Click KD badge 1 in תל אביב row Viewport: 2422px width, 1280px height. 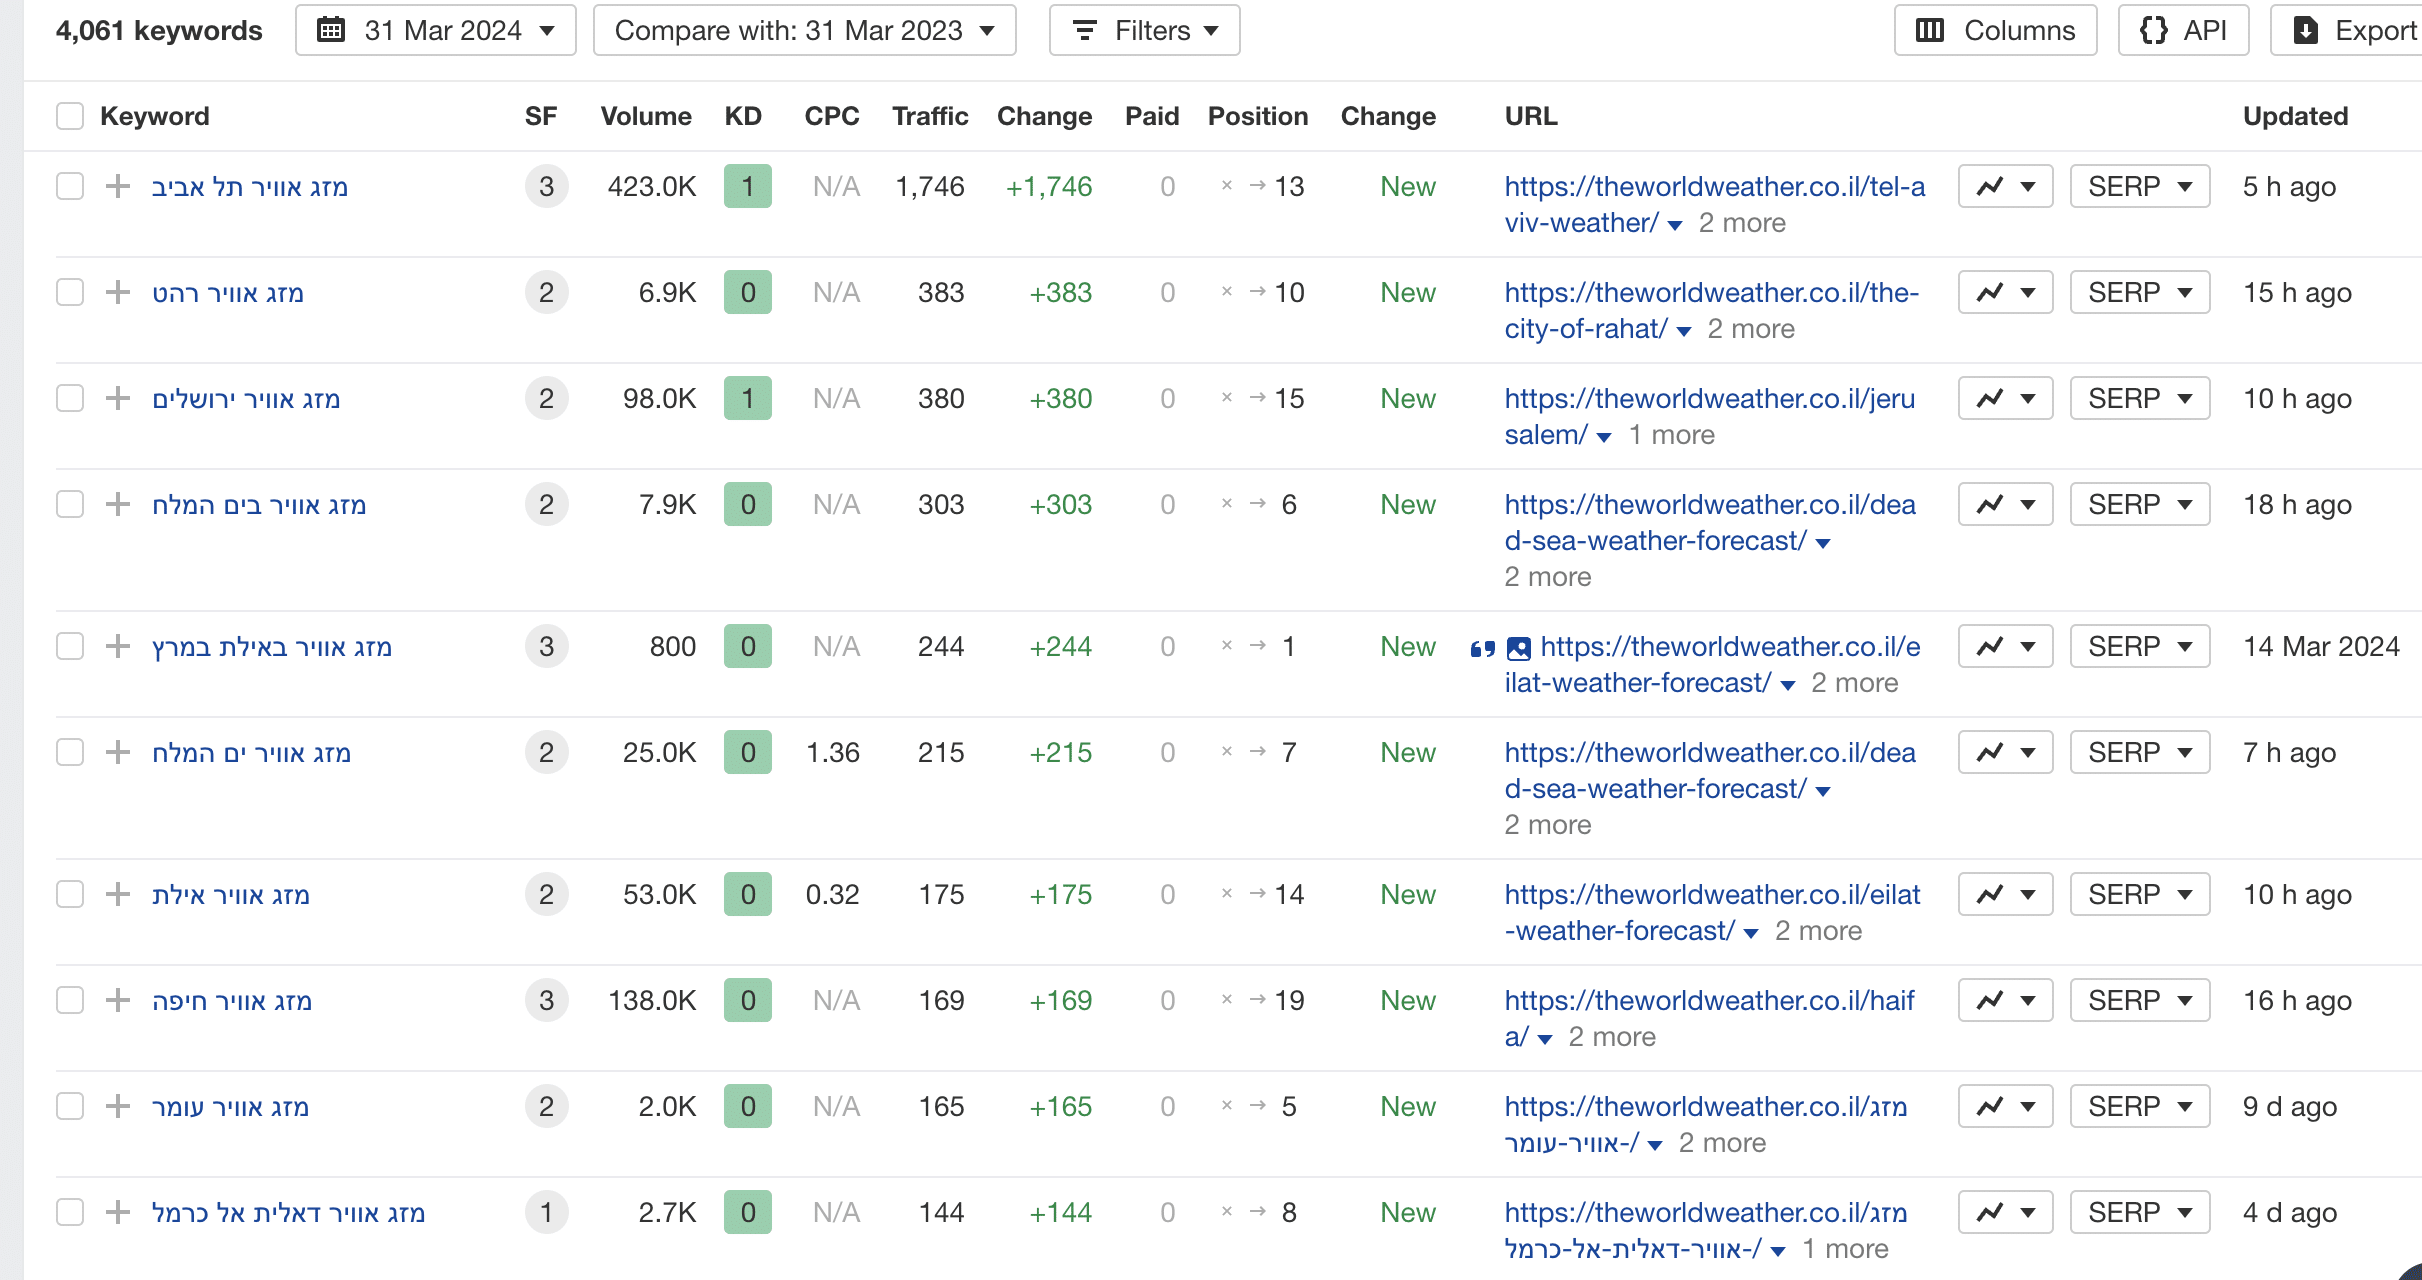pos(747,186)
